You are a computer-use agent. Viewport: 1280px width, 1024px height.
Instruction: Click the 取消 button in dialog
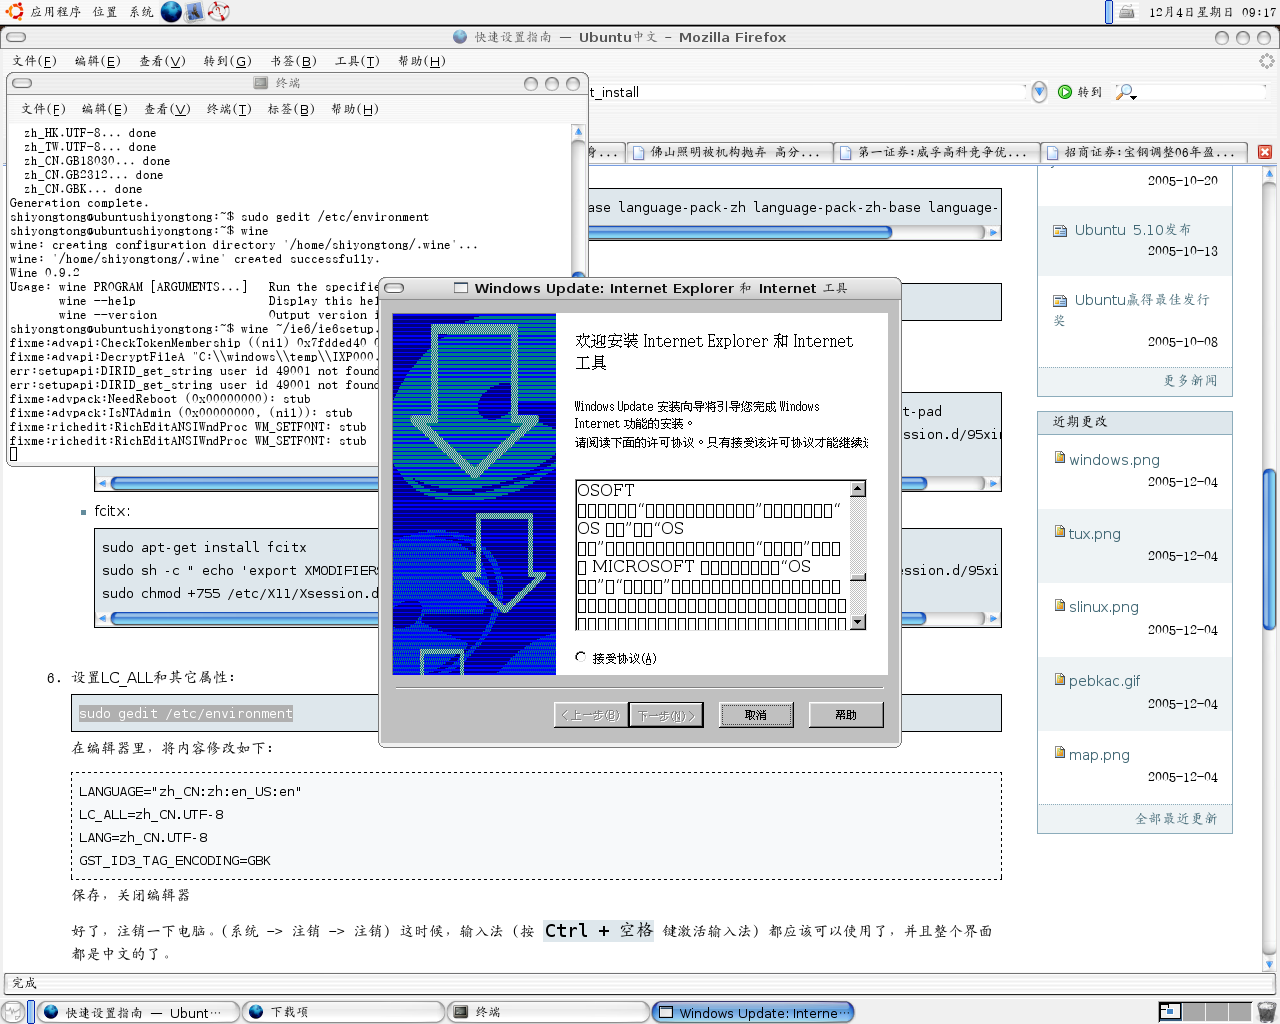coord(756,715)
